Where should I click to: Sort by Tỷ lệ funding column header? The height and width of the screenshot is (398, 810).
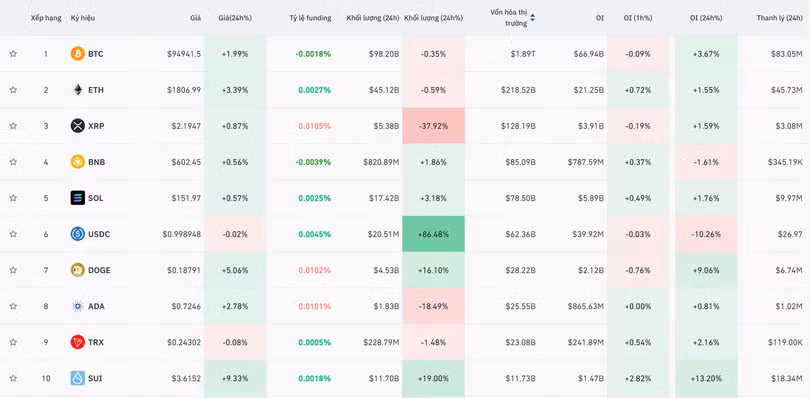point(310,18)
